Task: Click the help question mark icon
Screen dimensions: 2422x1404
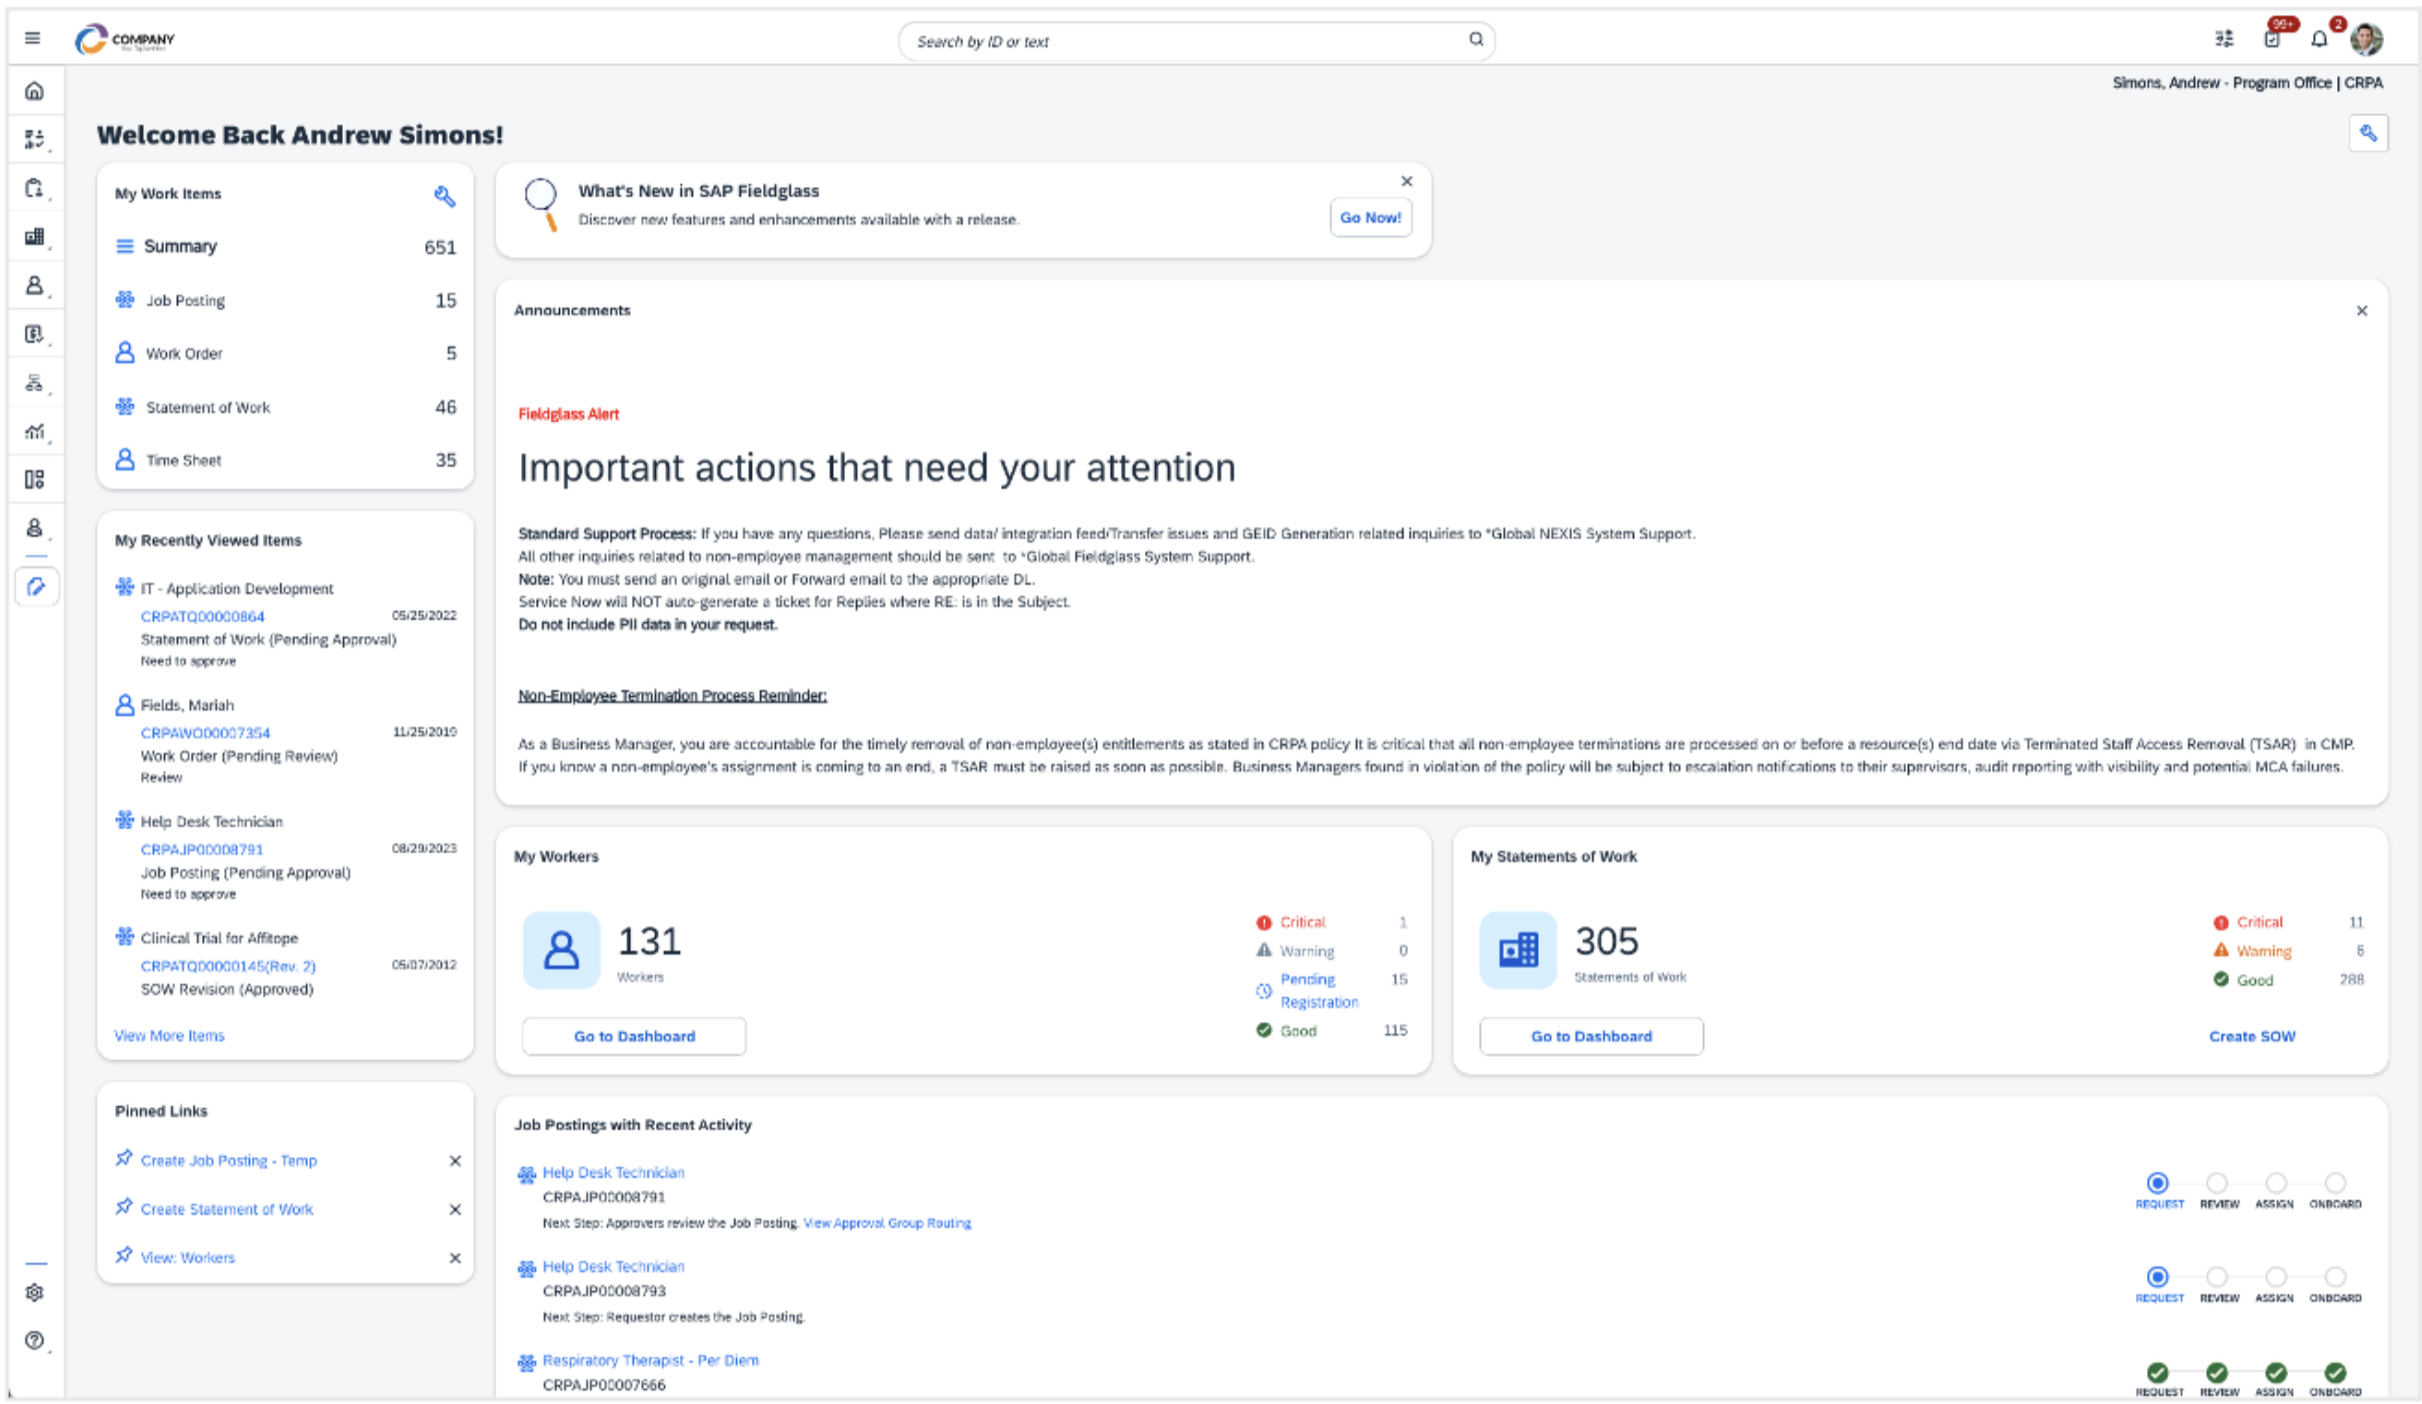Action: 34,1339
